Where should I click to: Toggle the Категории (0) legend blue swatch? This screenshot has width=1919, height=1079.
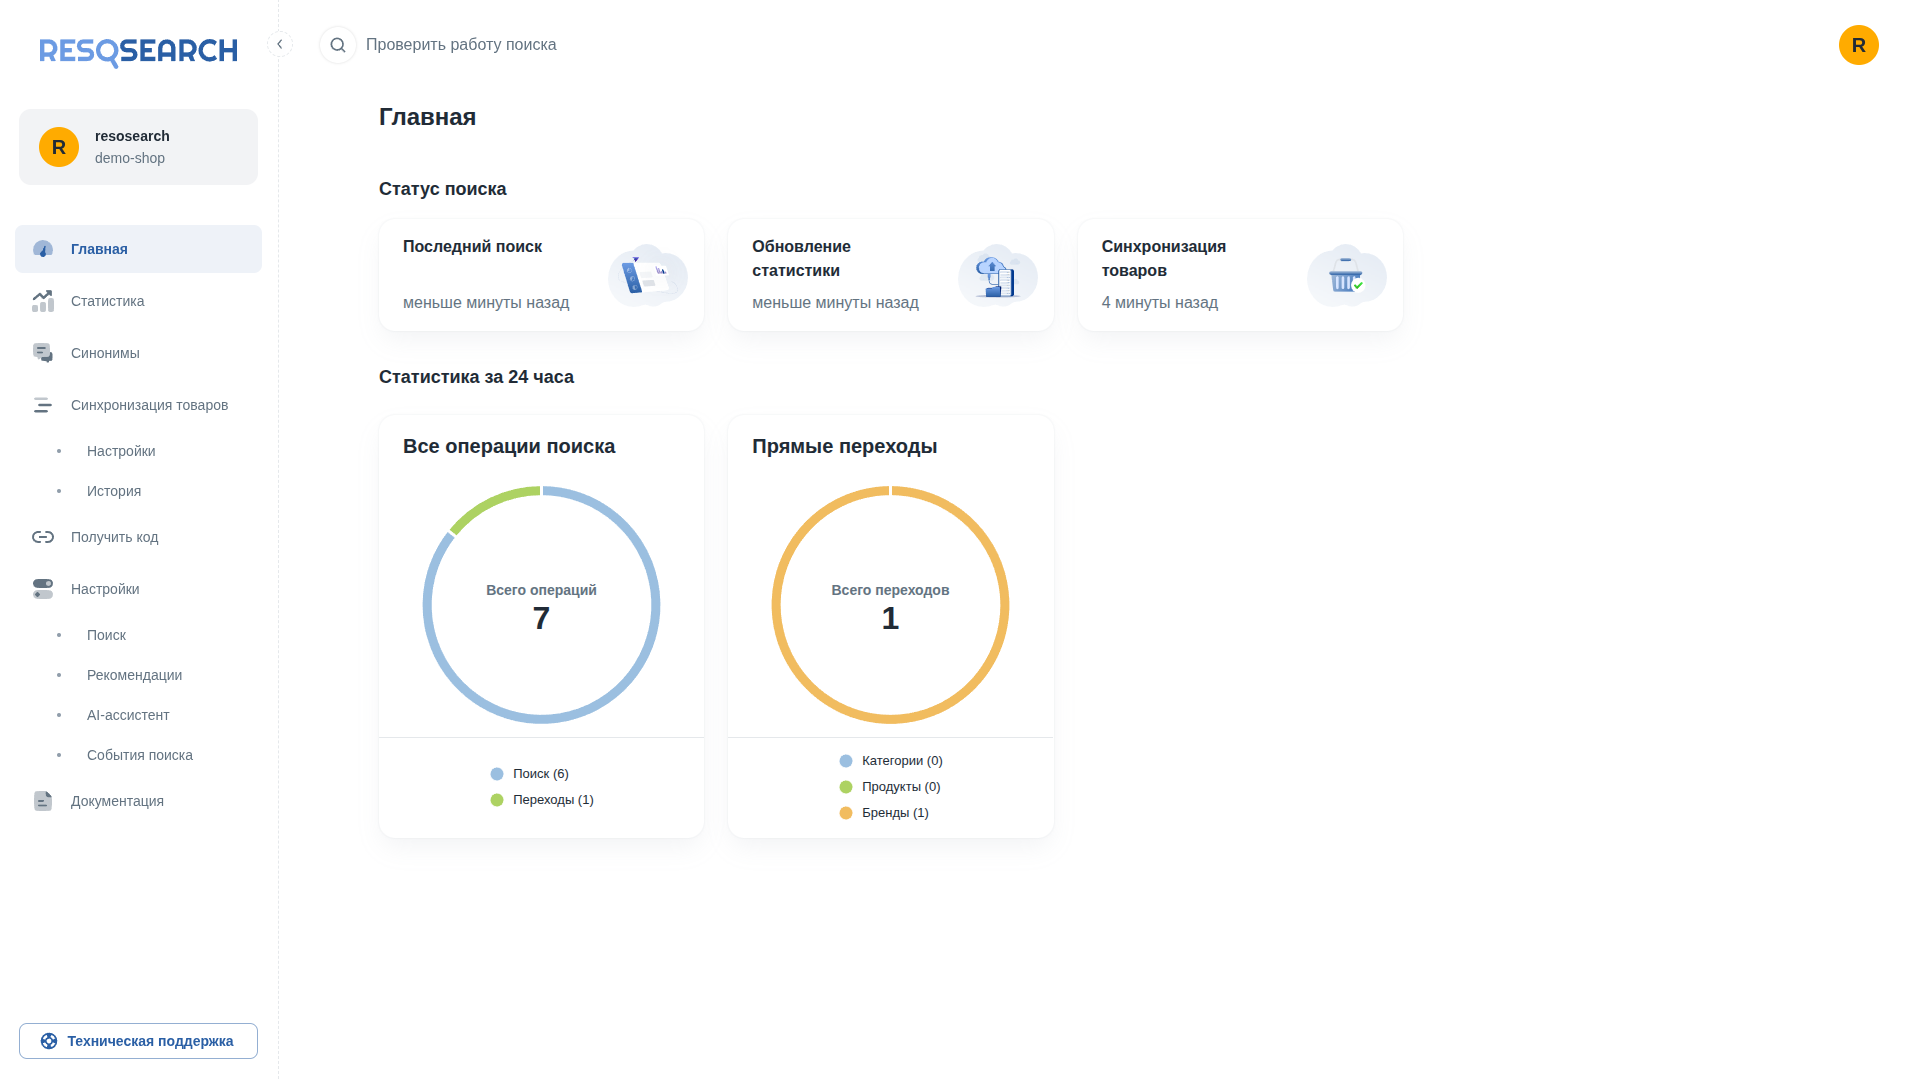coord(846,761)
